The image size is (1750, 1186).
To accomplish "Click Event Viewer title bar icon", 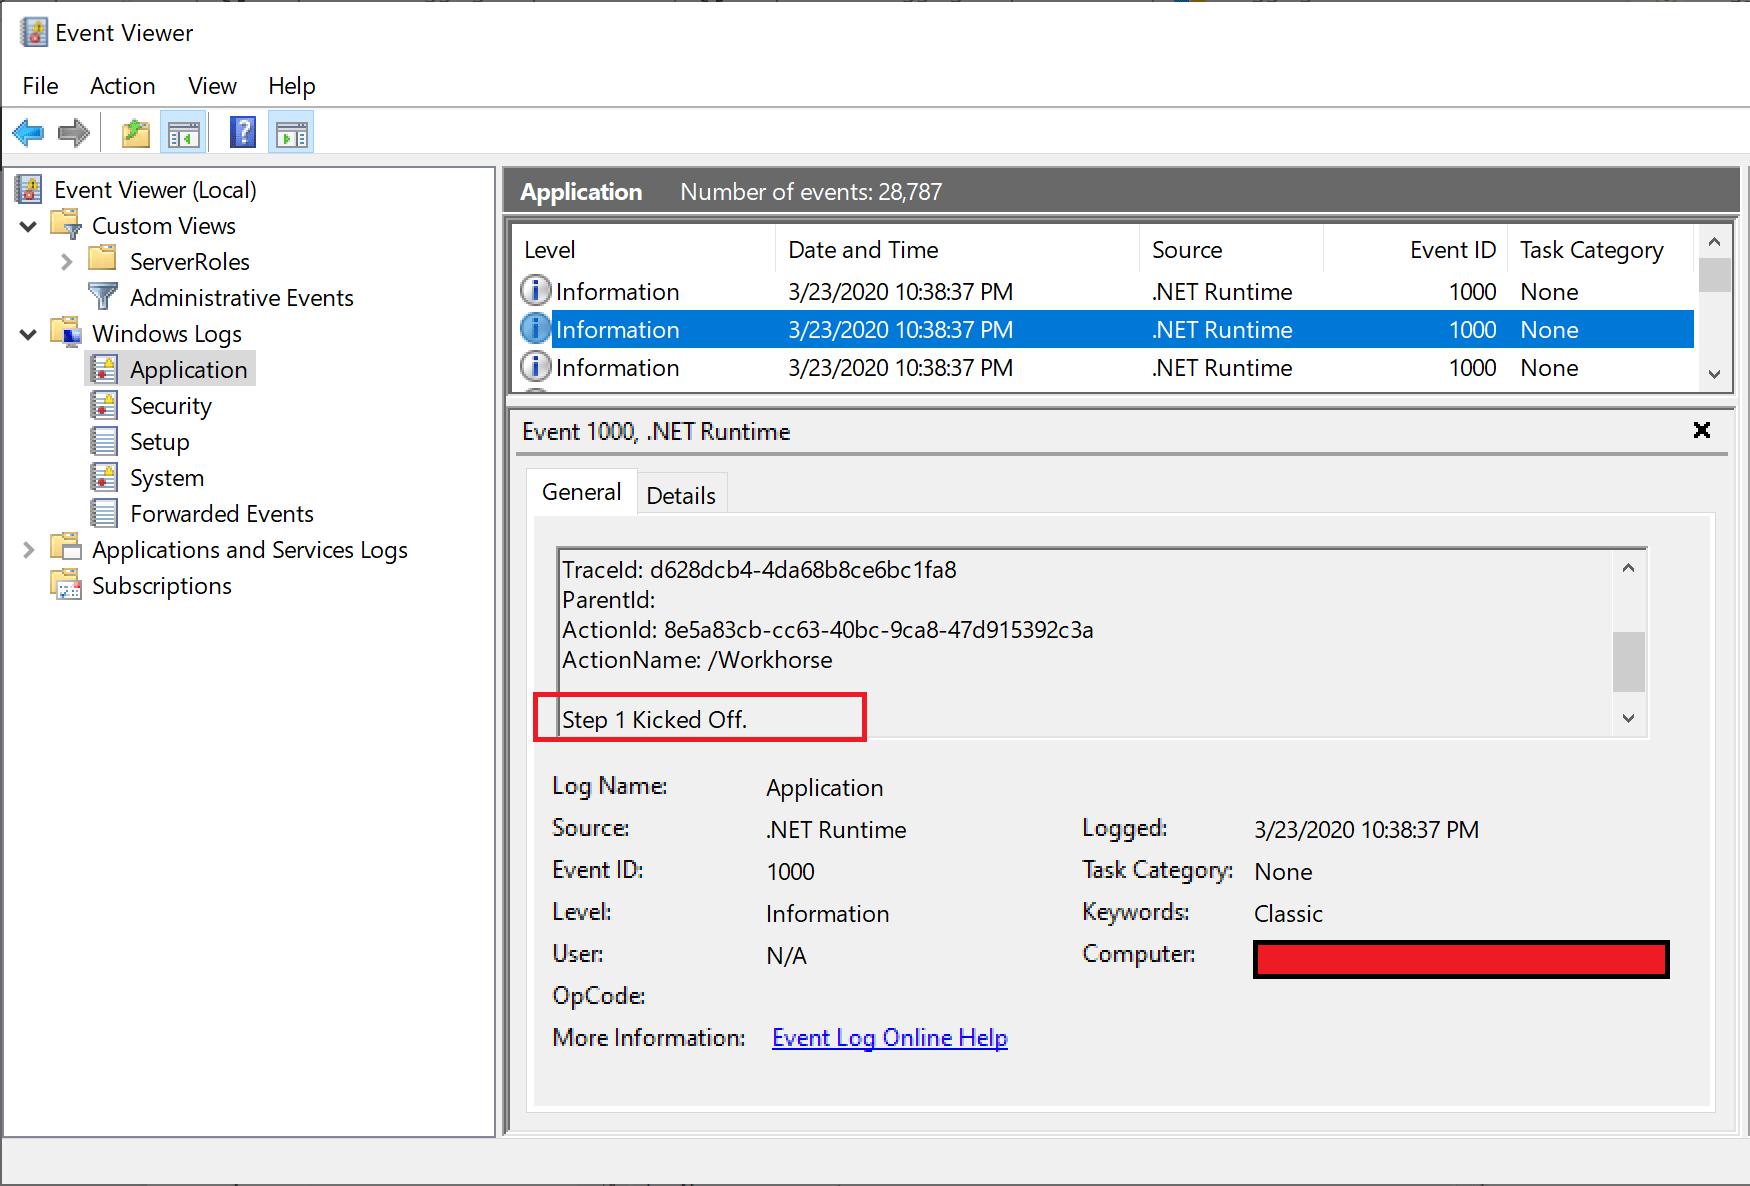I will [34, 32].
